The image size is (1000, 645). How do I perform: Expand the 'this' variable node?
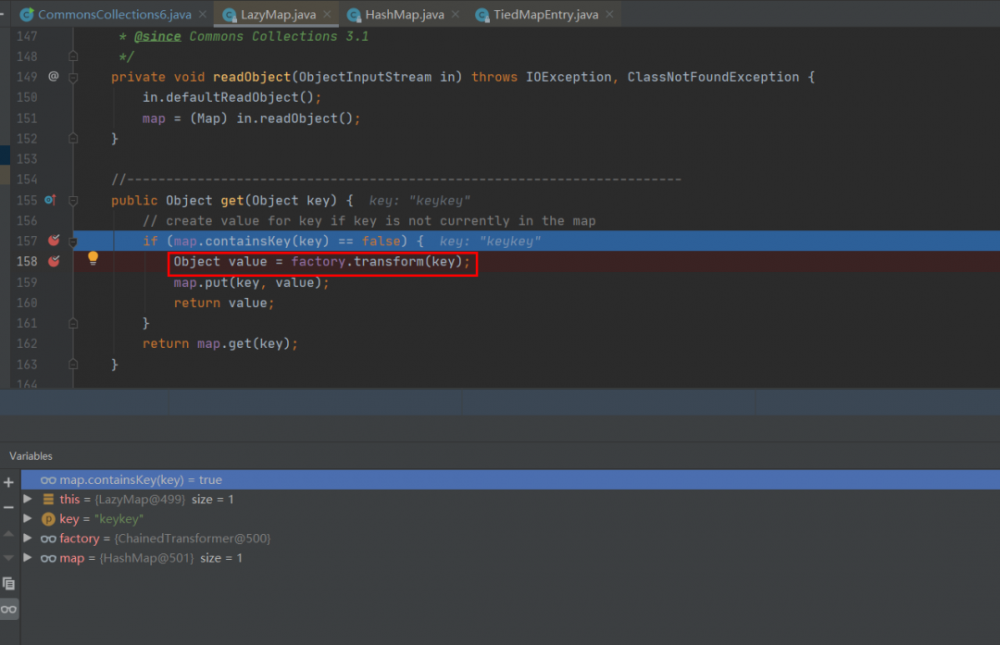[x=28, y=499]
